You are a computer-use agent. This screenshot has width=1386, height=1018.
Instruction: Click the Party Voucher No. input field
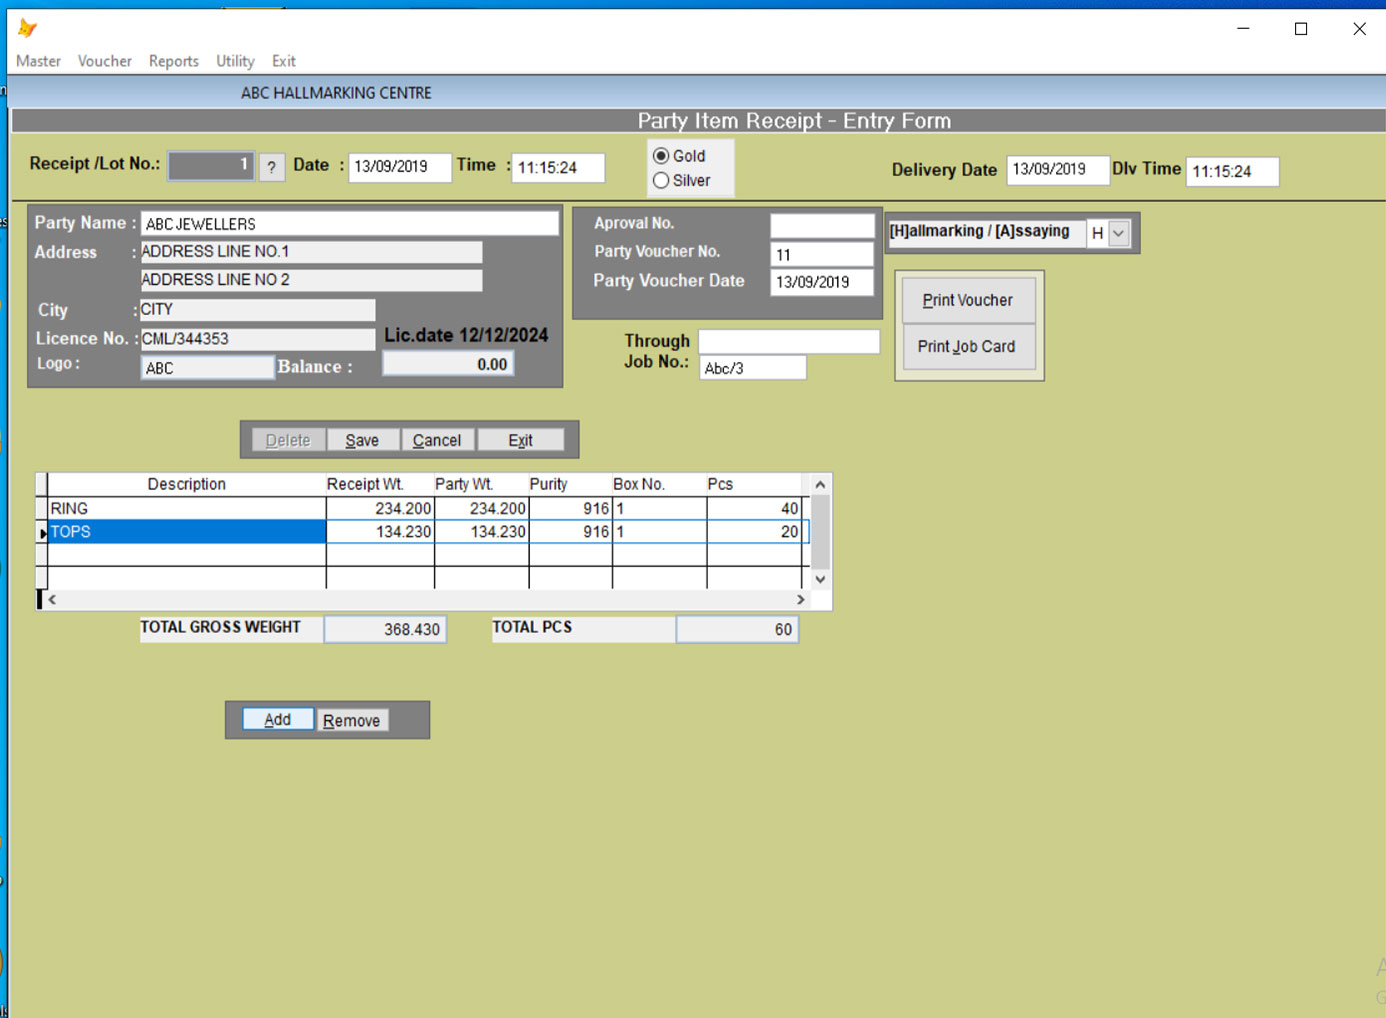821,254
